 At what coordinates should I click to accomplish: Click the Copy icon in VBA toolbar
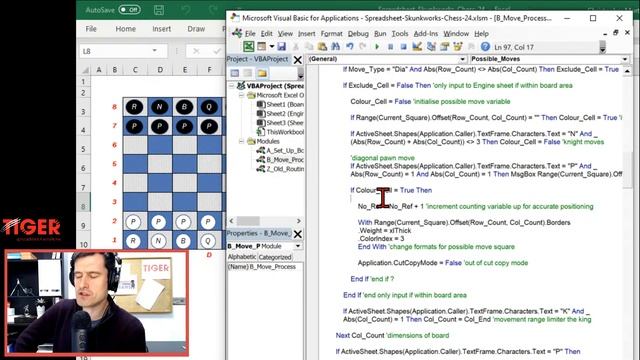(309, 47)
